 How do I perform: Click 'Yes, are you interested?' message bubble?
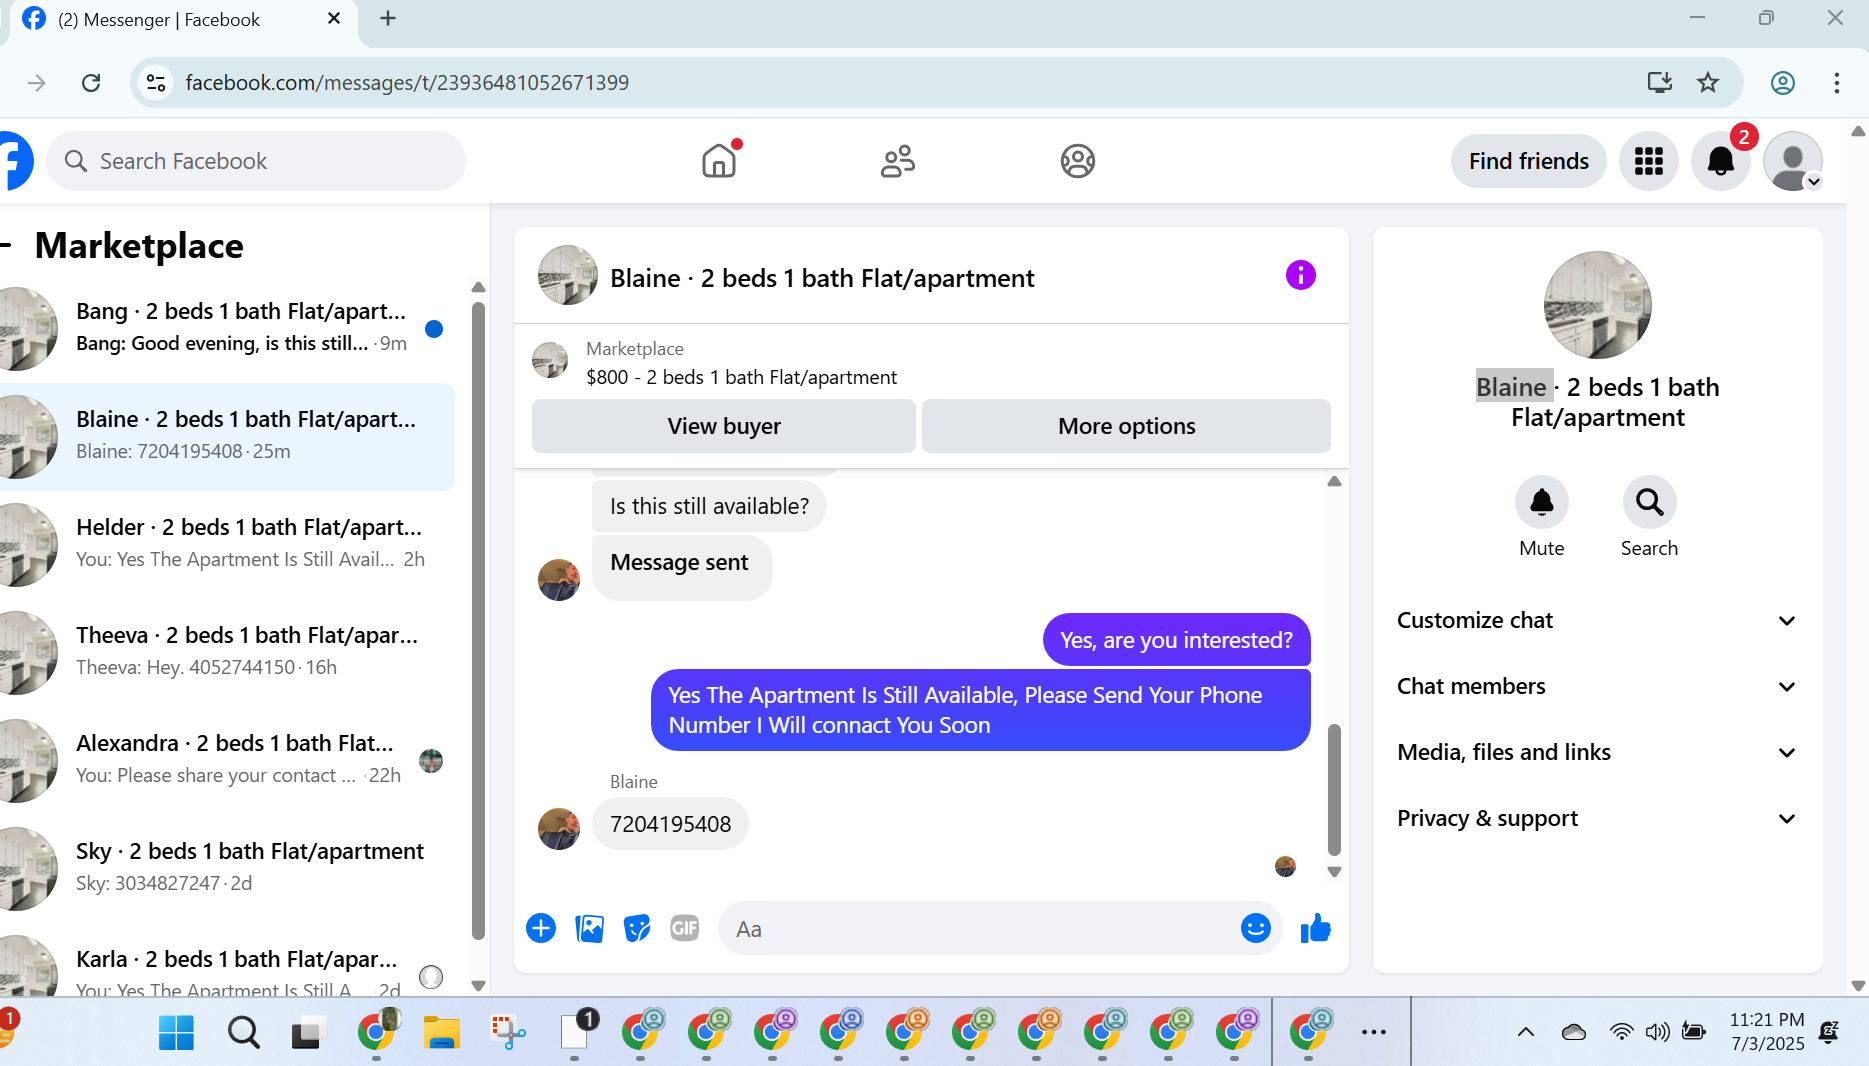pos(1176,640)
